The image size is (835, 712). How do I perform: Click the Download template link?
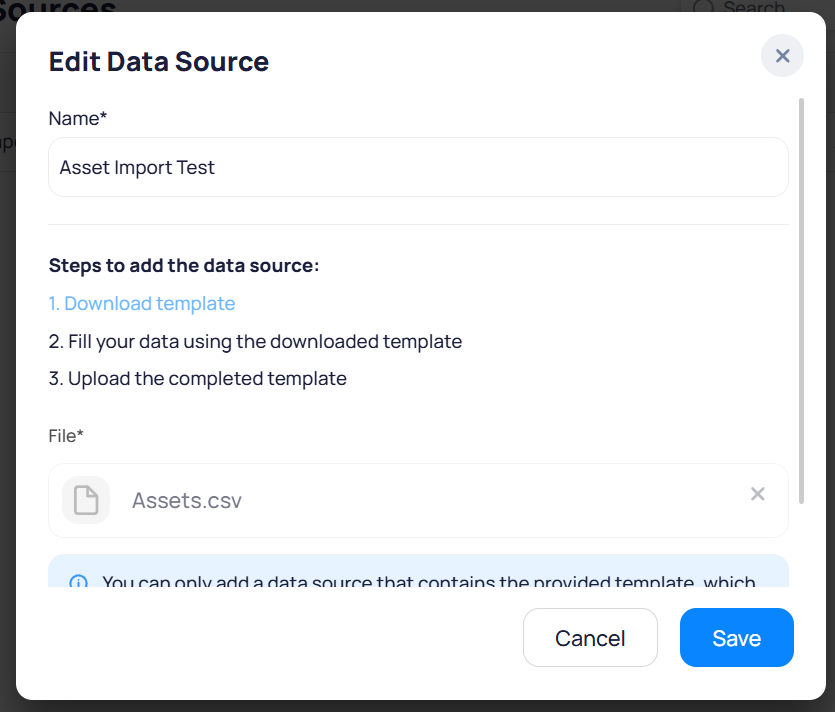(142, 303)
